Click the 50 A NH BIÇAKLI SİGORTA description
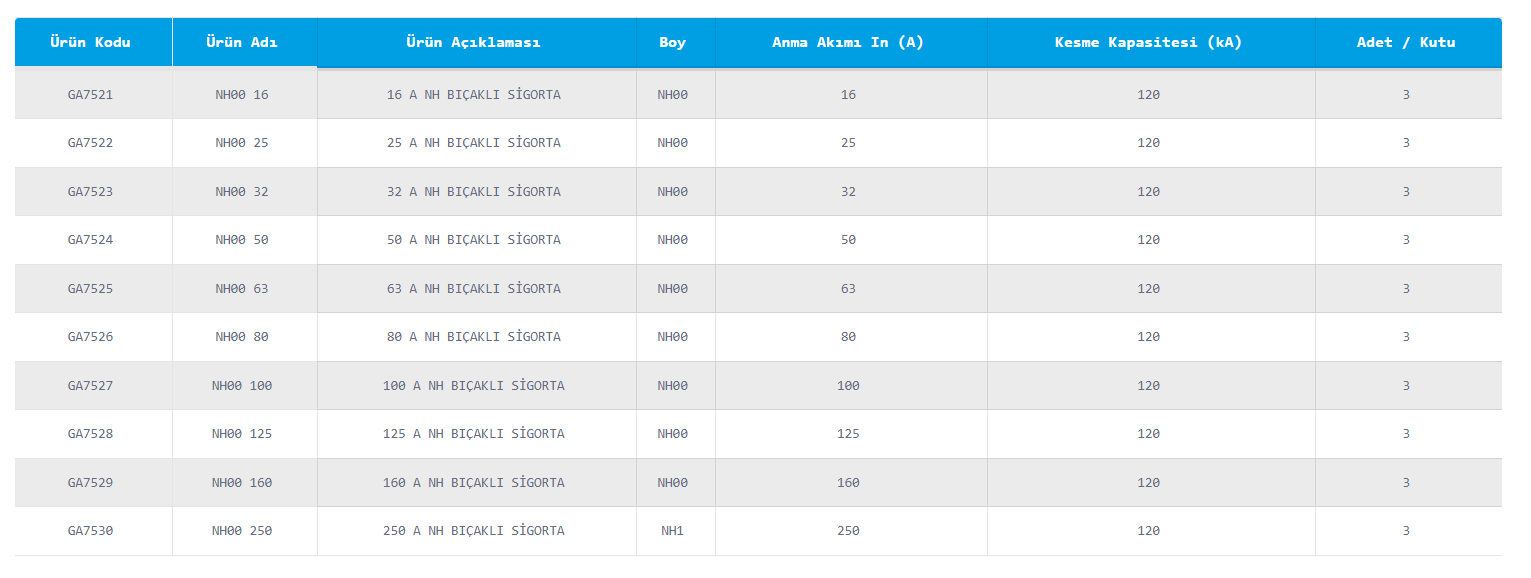This screenshot has width=1531, height=578. [474, 240]
